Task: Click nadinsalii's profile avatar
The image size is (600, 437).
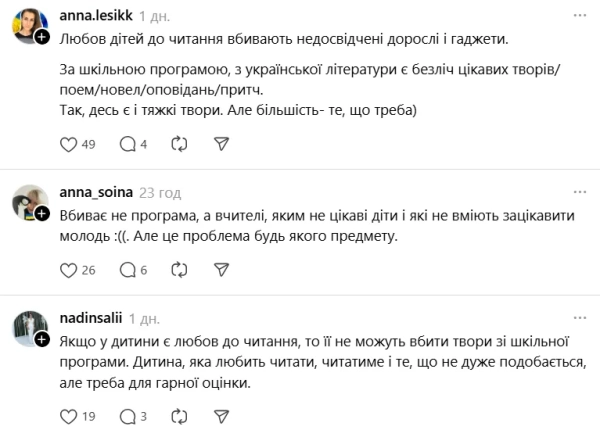Action: [x=30, y=329]
